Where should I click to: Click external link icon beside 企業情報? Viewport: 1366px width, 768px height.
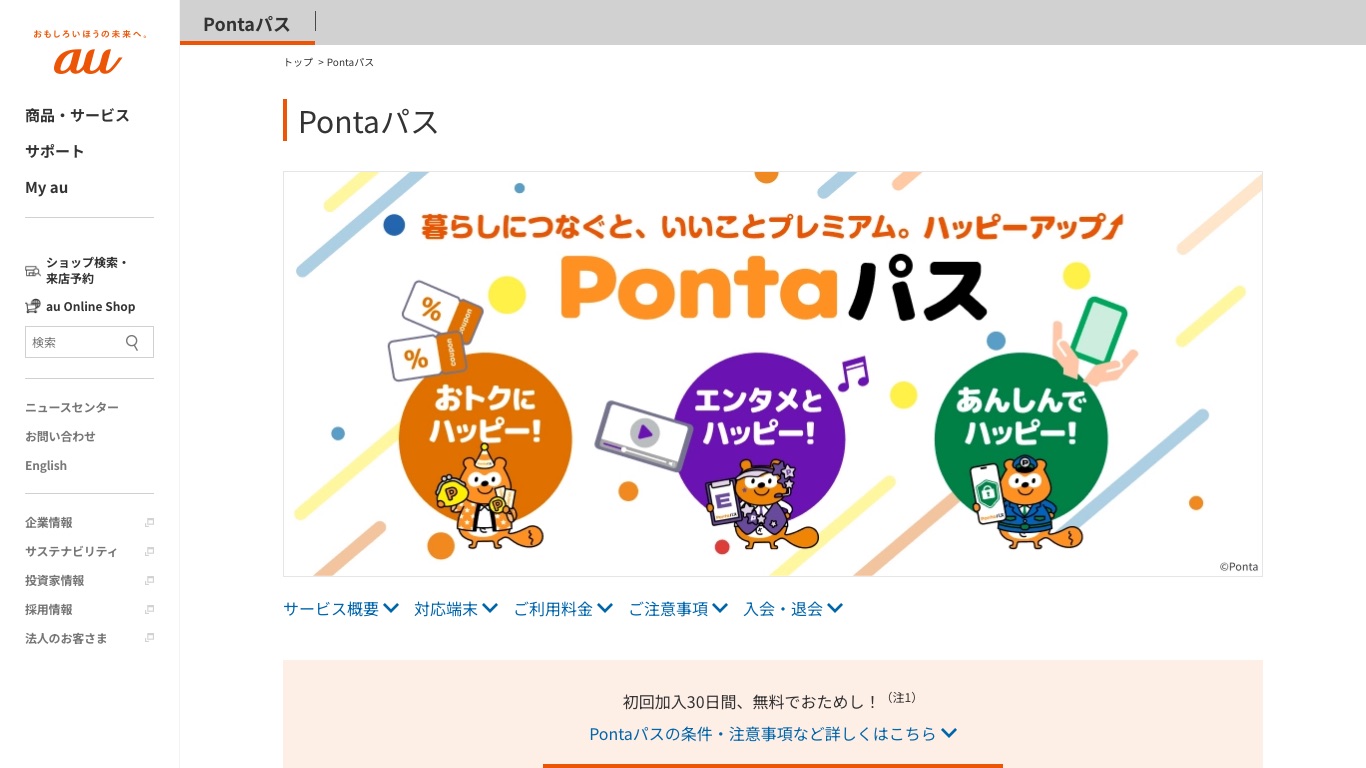coord(149,523)
